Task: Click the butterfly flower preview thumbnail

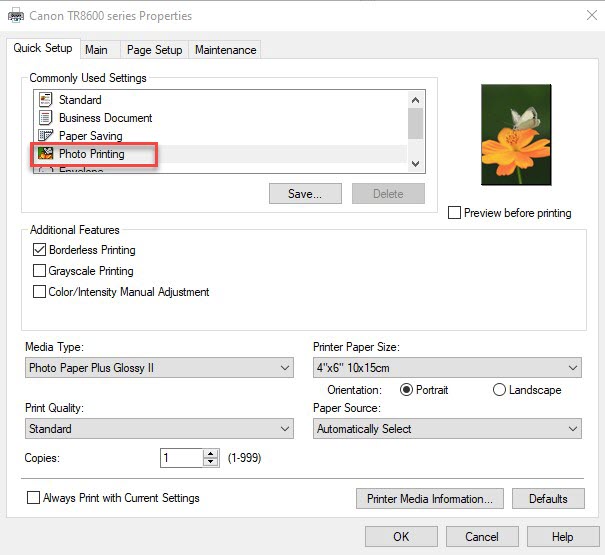Action: [x=515, y=139]
